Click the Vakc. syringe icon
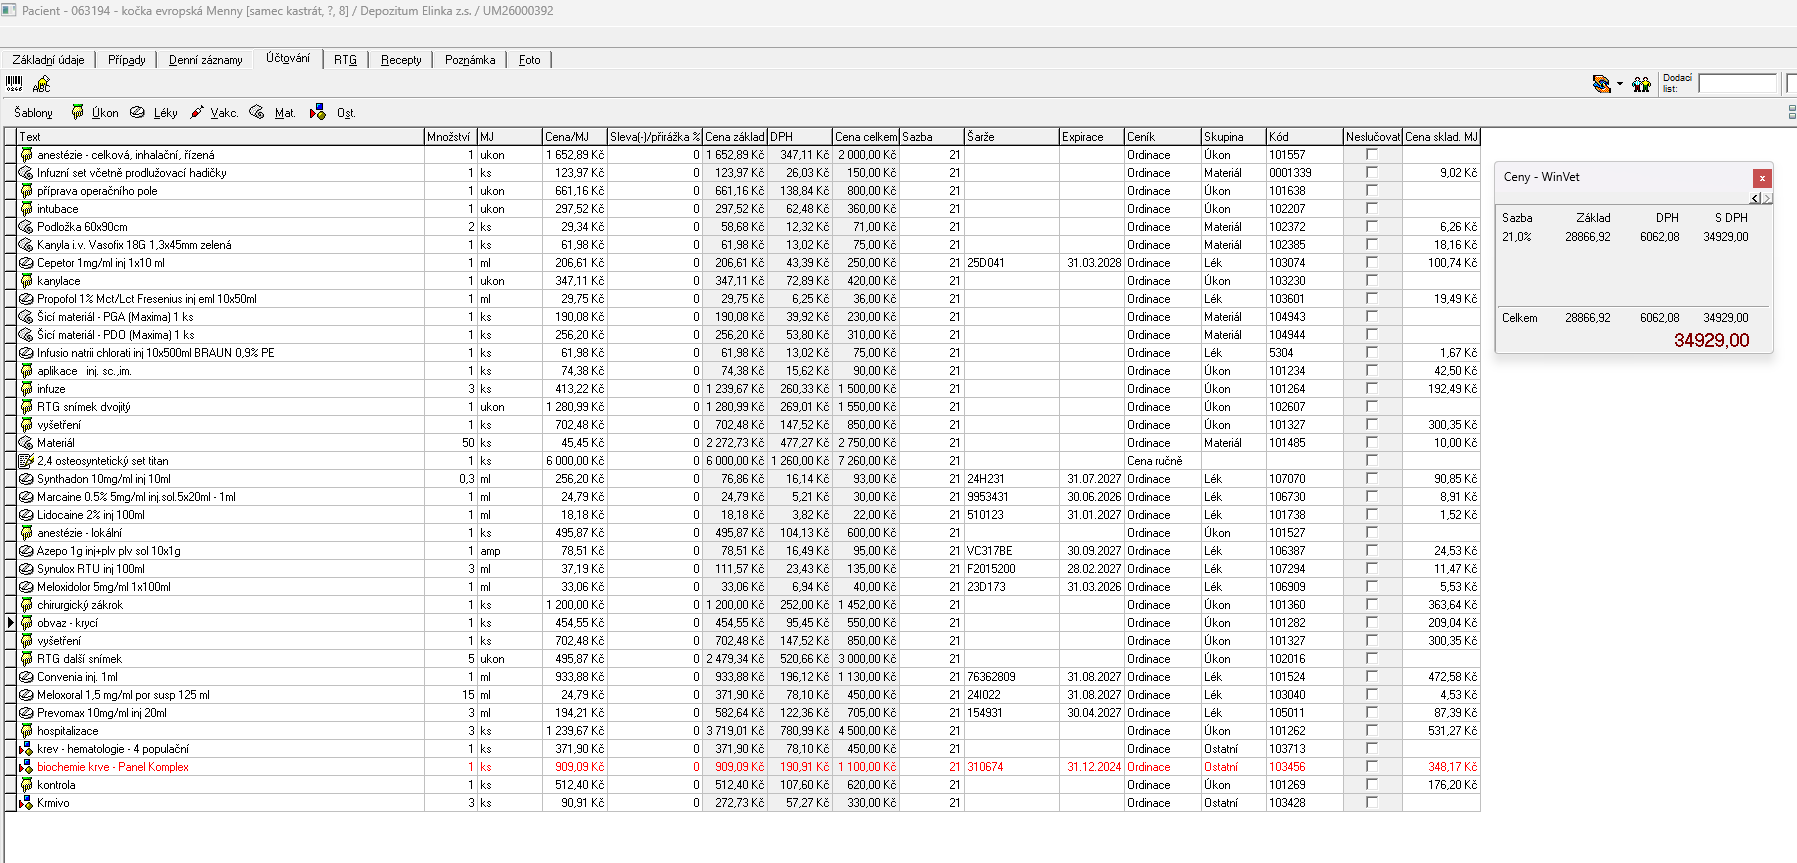The image size is (1797, 863). point(197,112)
